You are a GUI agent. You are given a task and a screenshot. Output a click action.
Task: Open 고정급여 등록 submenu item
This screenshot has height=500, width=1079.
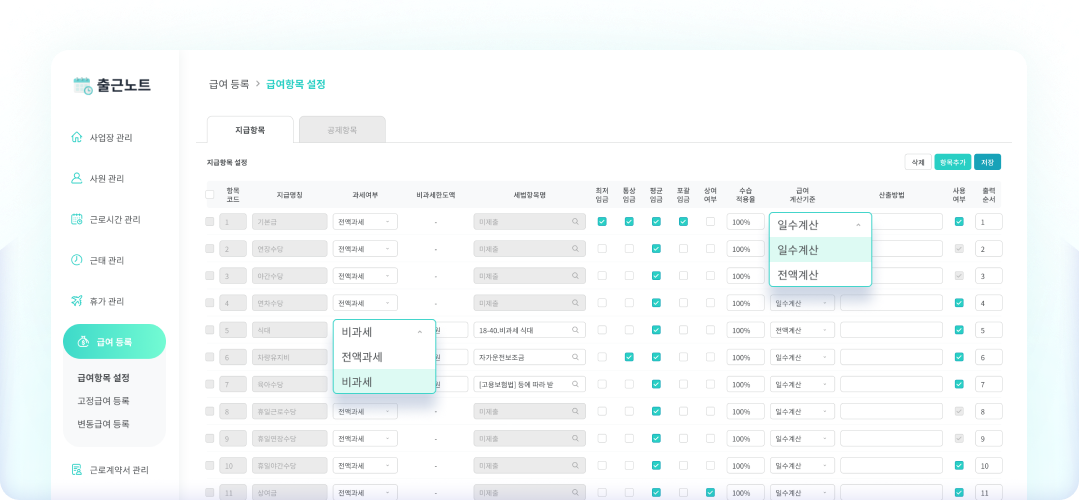[x=104, y=401]
